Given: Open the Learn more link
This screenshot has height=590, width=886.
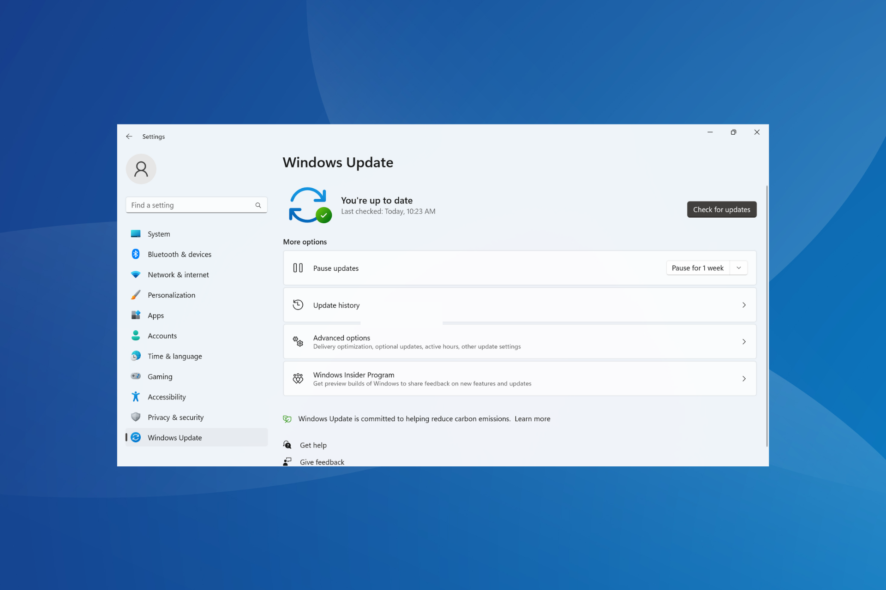Looking at the screenshot, I should (532, 419).
